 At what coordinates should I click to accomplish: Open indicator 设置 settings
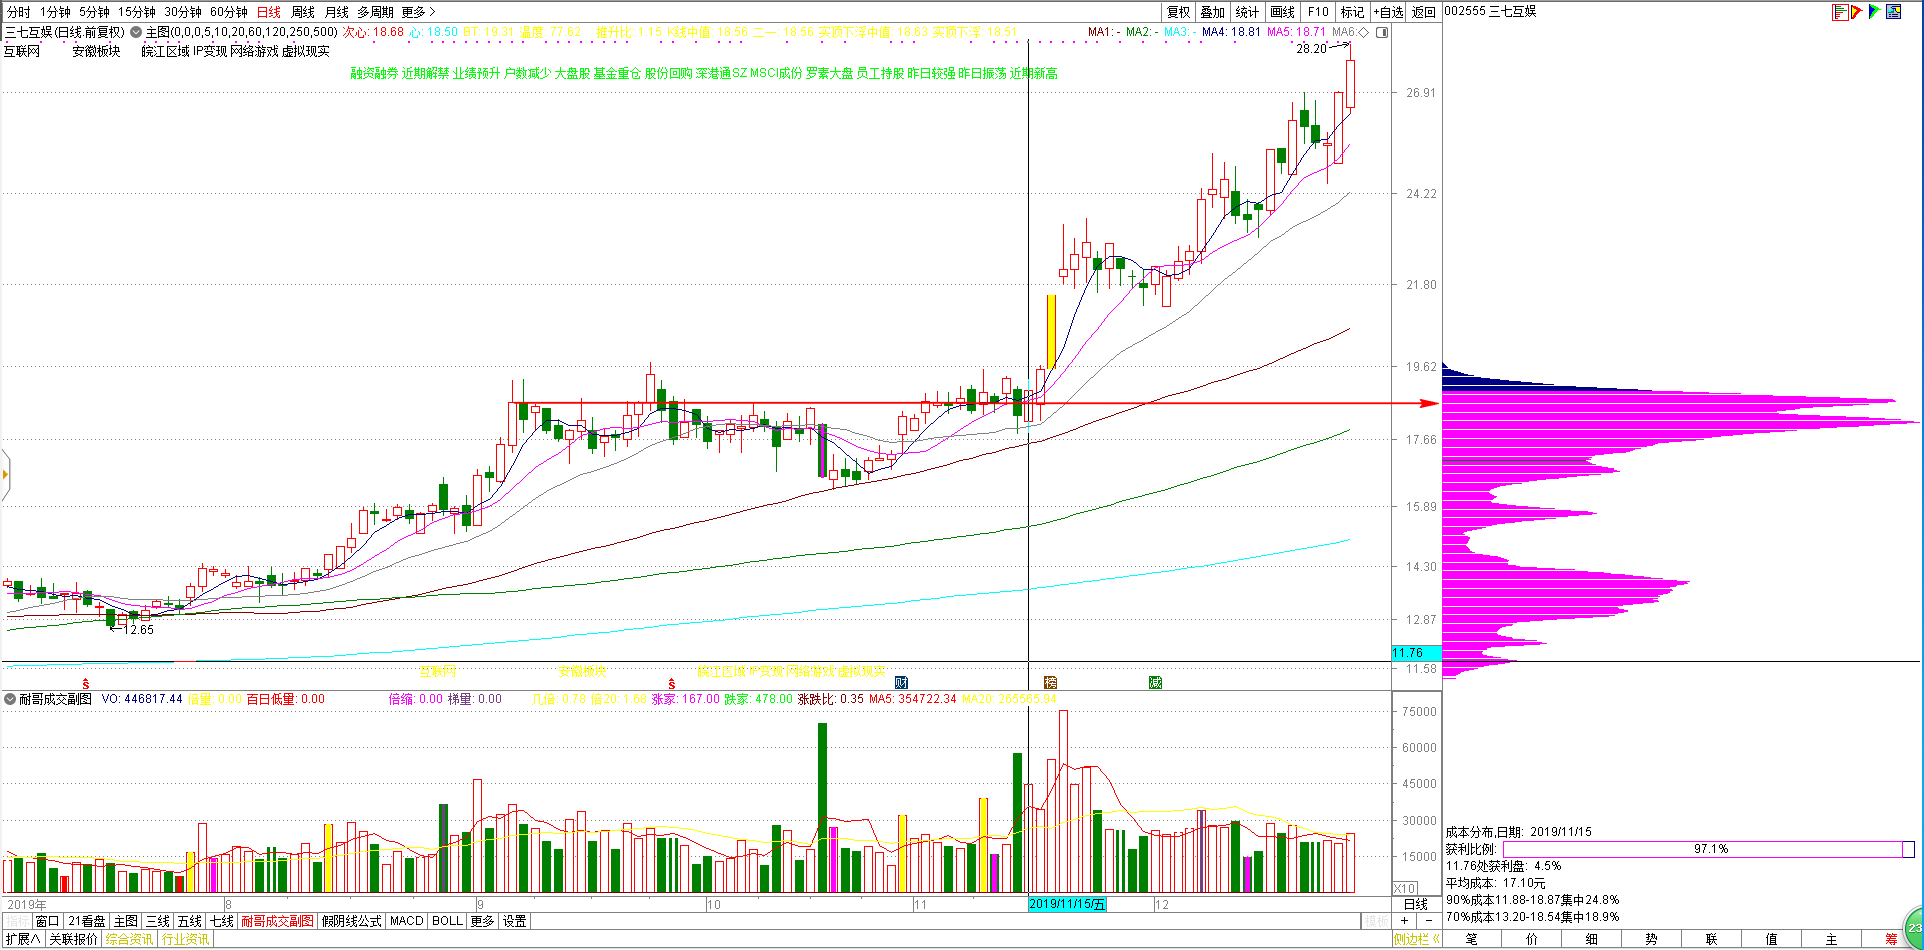515,921
